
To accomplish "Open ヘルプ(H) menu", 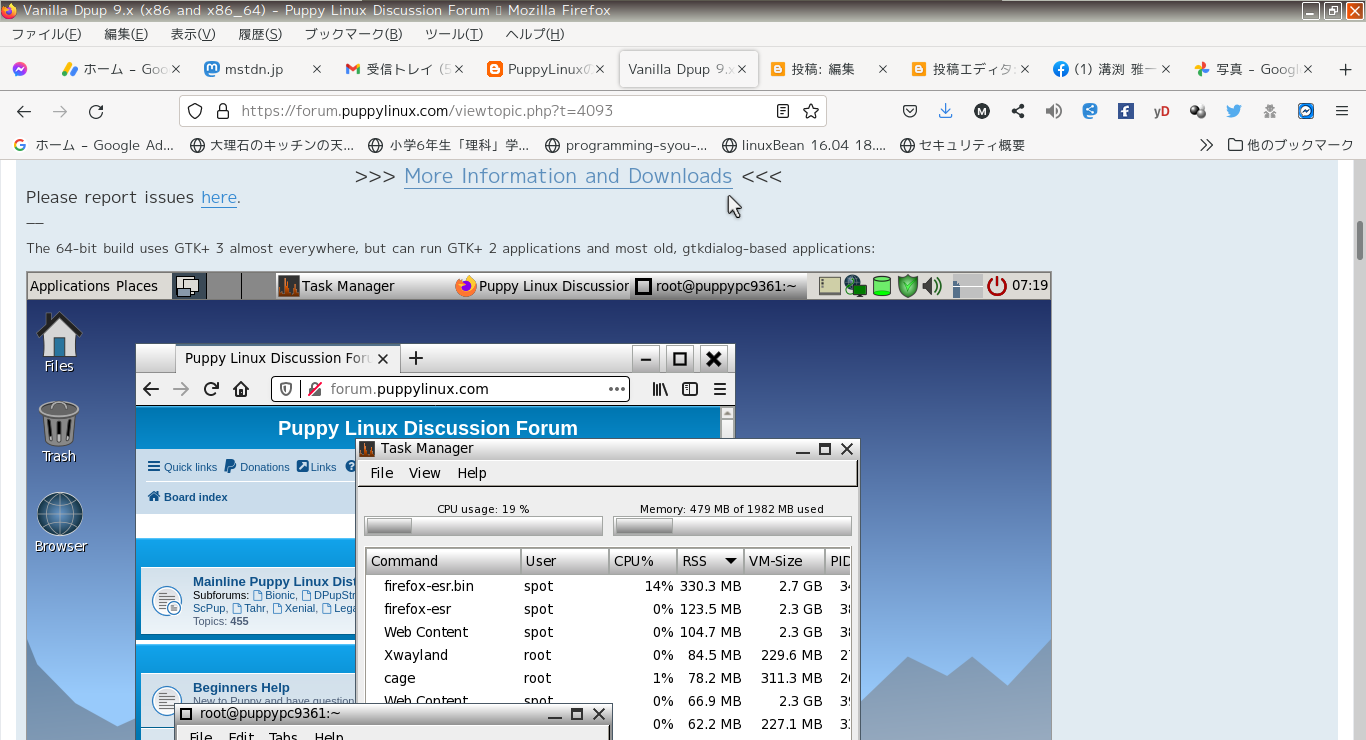I will click(534, 34).
